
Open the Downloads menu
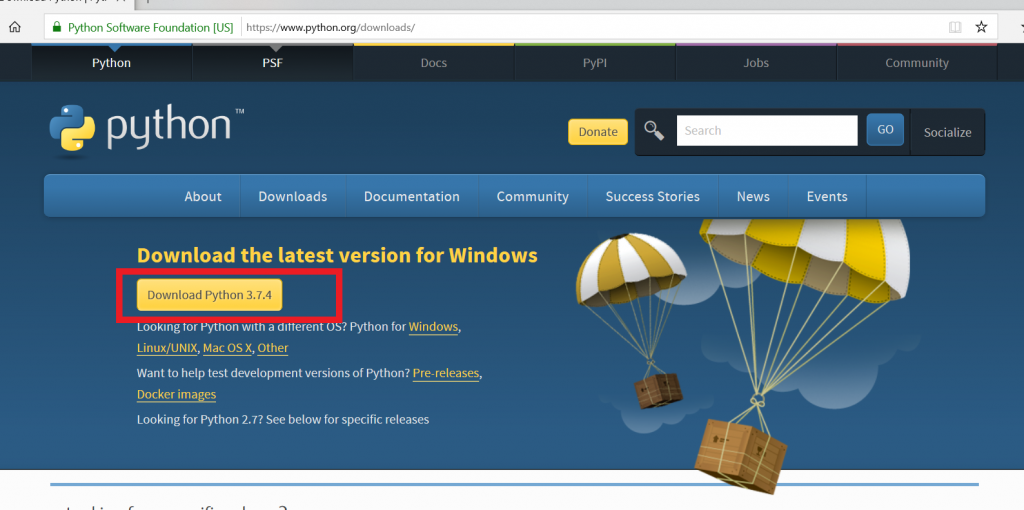point(293,197)
